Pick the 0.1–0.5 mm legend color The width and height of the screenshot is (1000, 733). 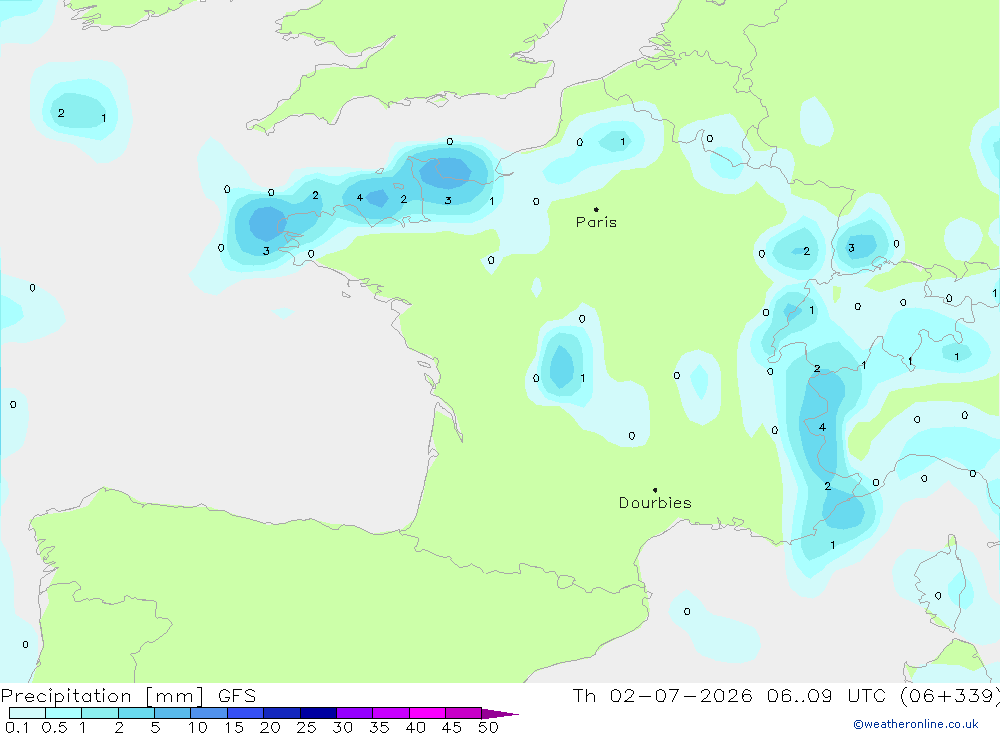pyautogui.click(x=27, y=713)
